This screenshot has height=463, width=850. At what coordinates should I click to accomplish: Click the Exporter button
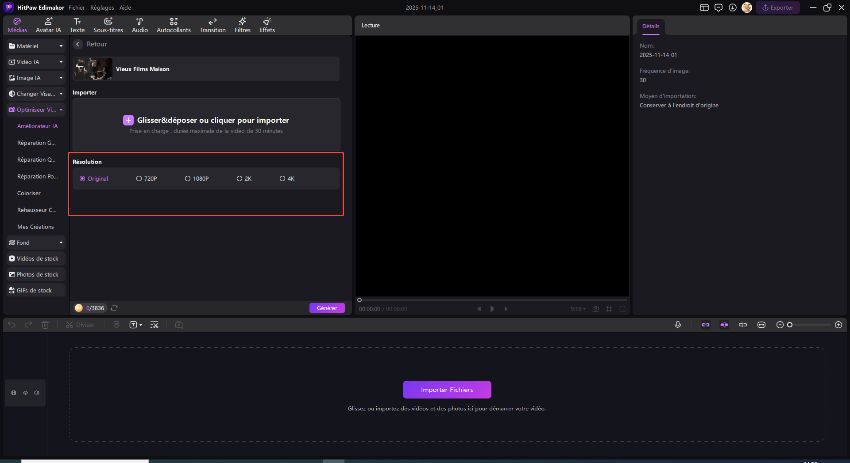click(x=777, y=8)
